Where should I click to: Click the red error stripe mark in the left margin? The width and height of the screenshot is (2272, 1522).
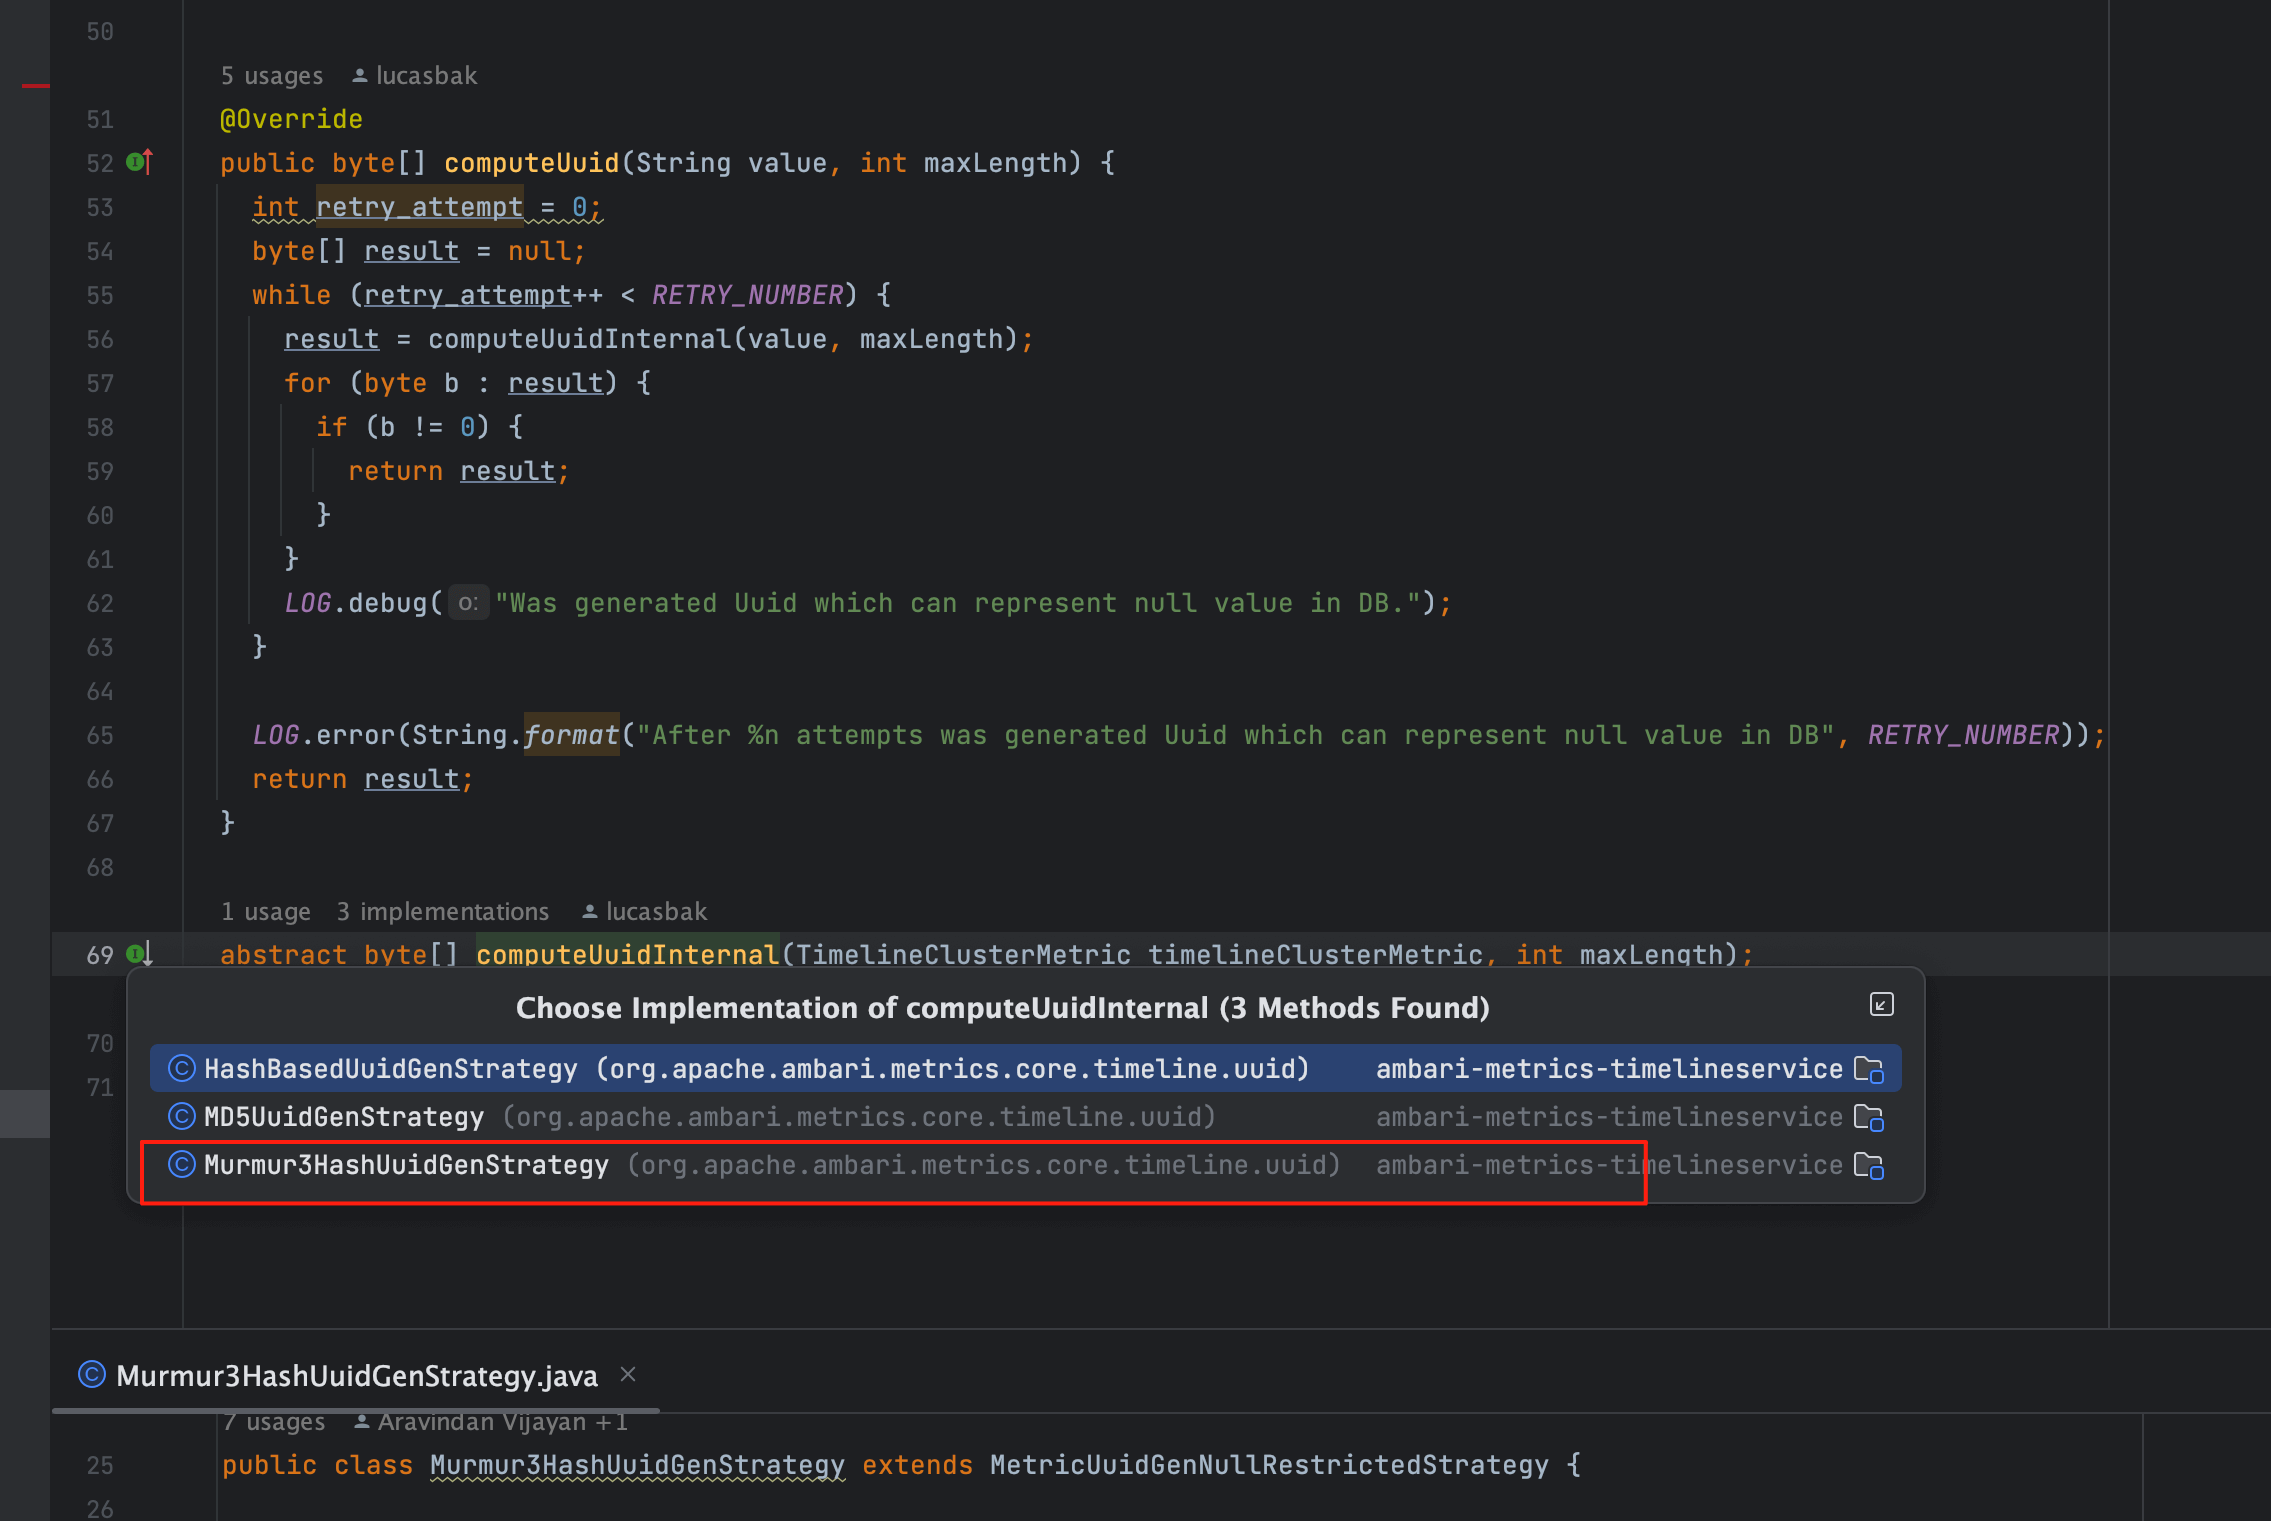35,86
